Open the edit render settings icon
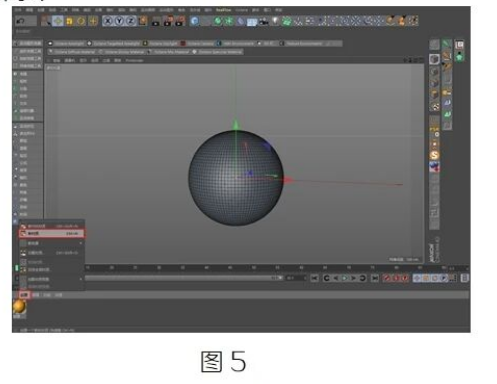Screen dimensions: 497x384 [x=180, y=21]
